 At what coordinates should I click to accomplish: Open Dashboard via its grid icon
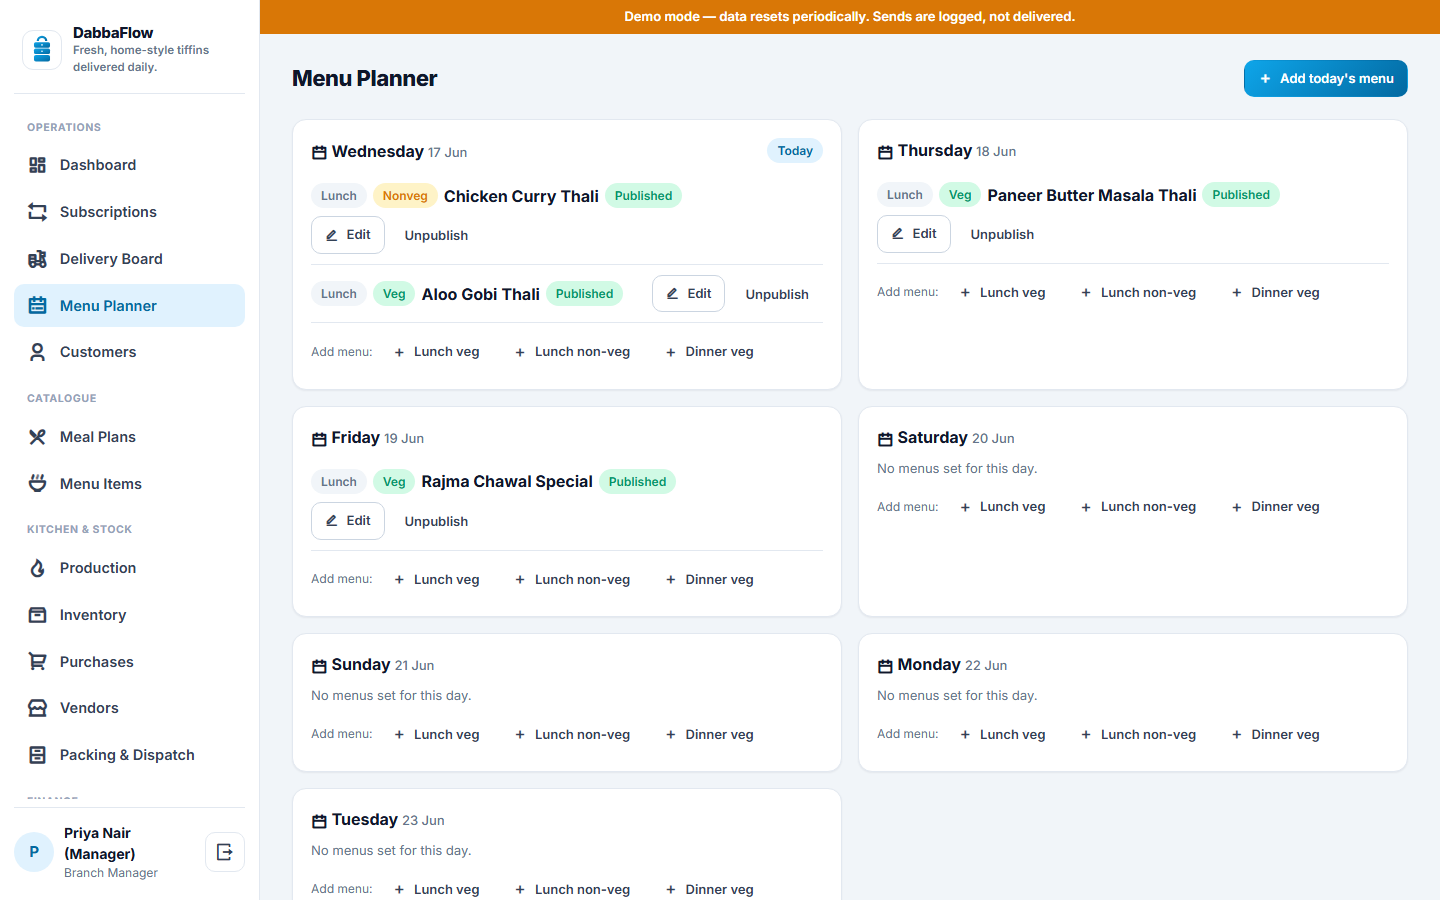37,165
